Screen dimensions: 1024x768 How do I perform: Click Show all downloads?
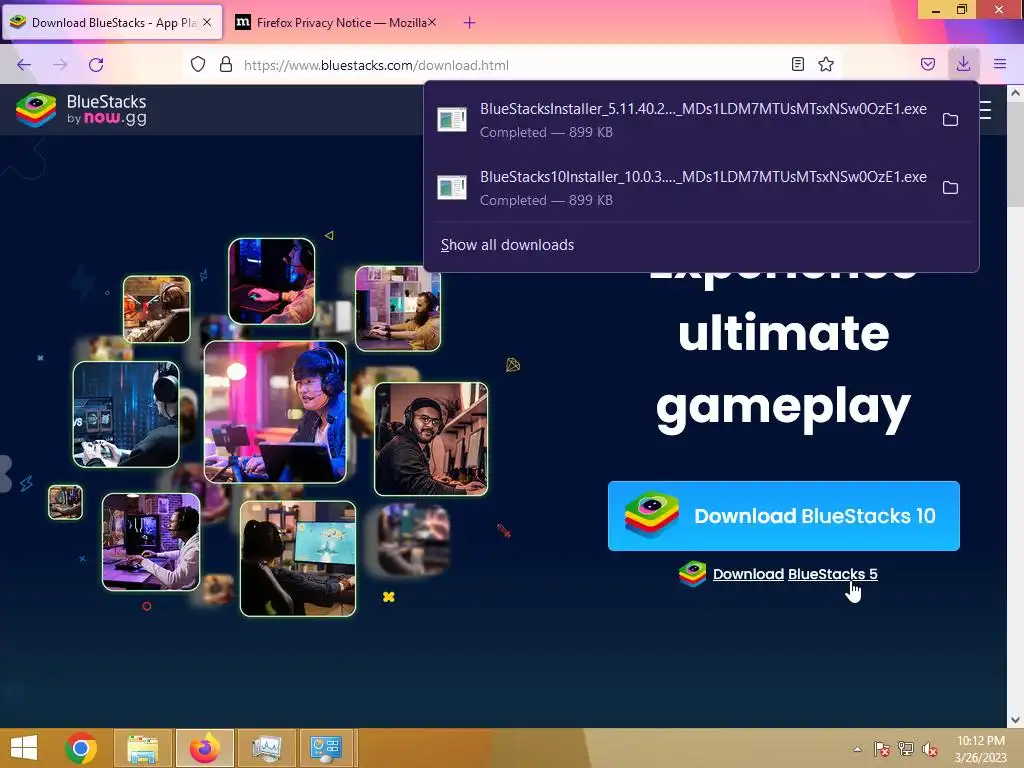[507, 245]
